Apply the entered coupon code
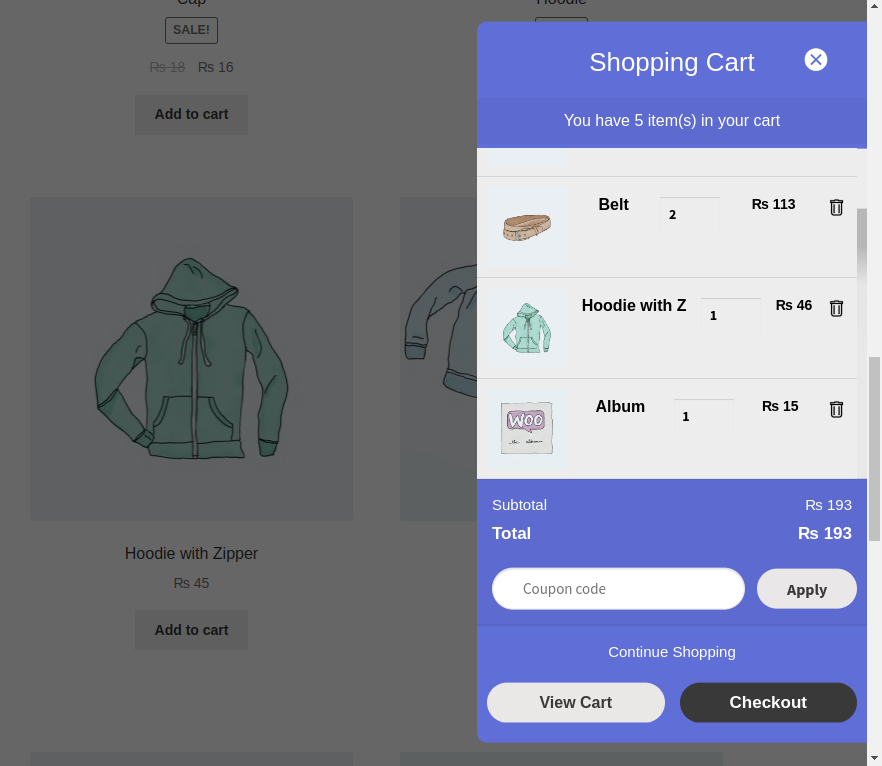Image resolution: width=882 pixels, height=766 pixels. click(806, 588)
